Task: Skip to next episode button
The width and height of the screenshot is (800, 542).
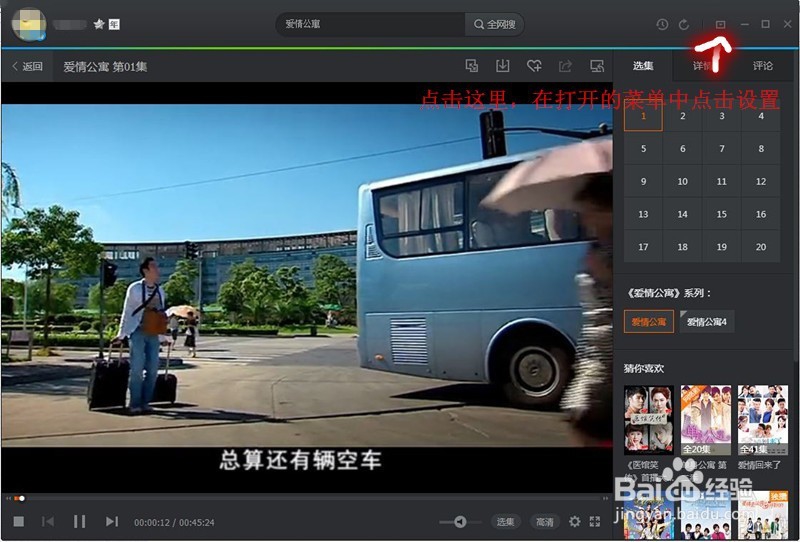Action: point(112,521)
